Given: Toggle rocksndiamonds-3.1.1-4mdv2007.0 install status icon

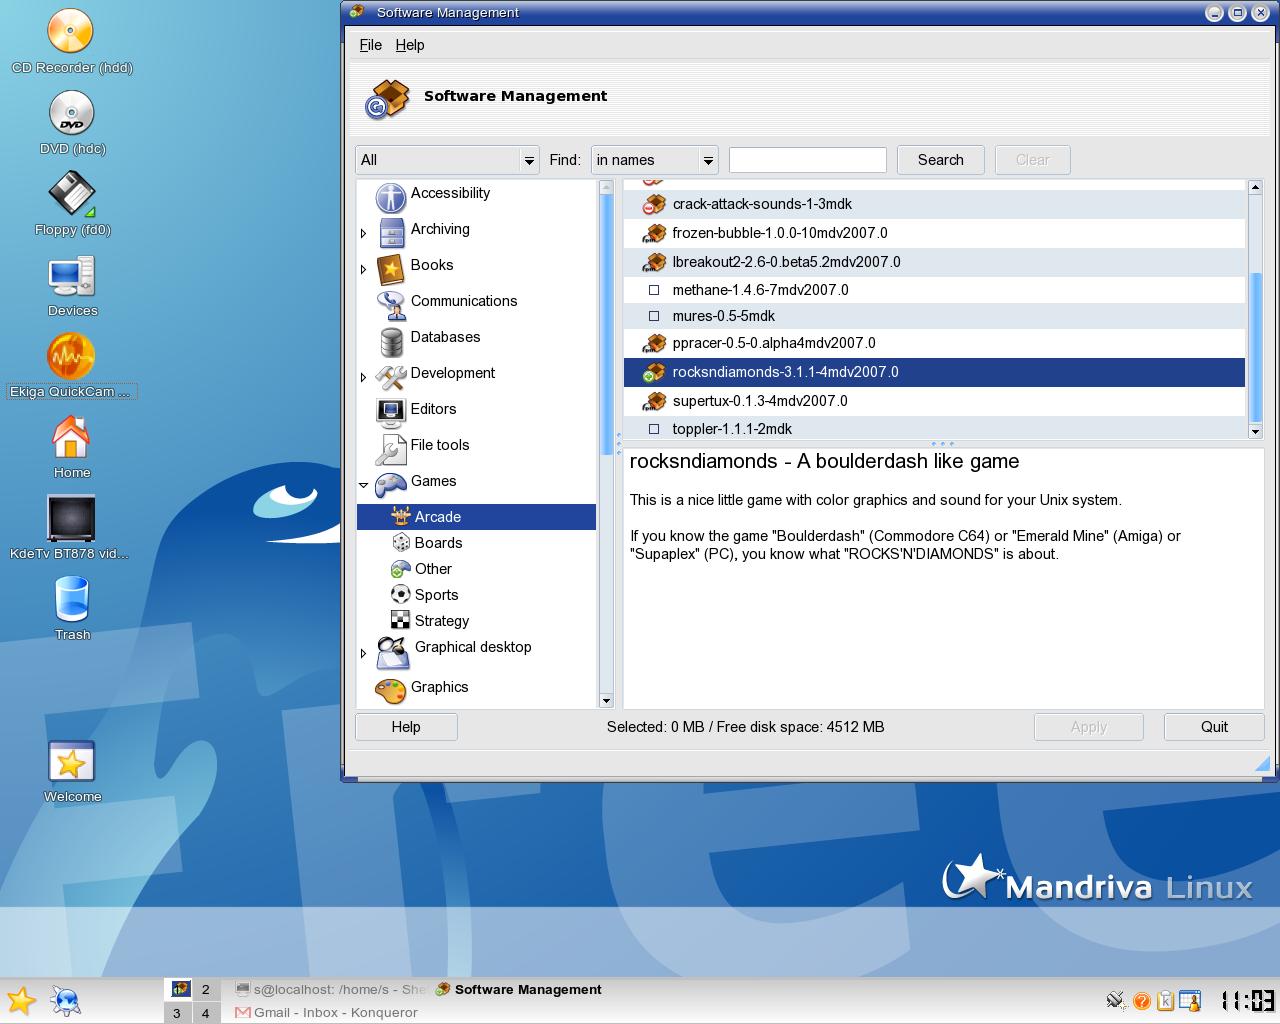Looking at the screenshot, I should 654,372.
